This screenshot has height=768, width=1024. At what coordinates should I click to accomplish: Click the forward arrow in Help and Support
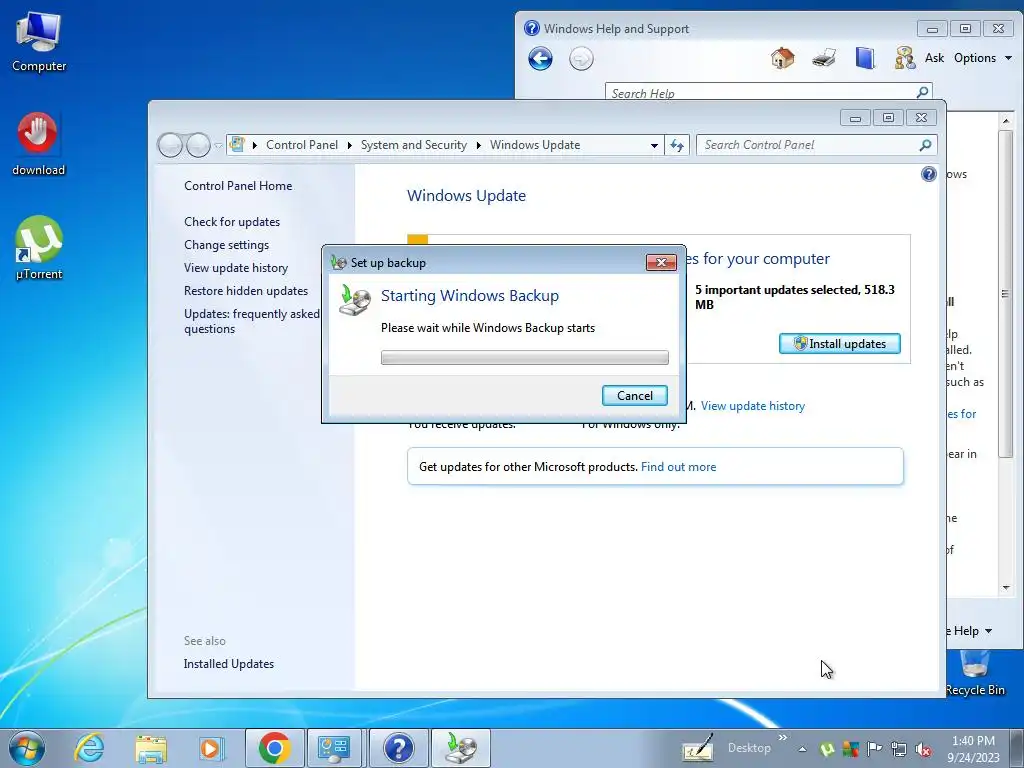pyautogui.click(x=581, y=59)
